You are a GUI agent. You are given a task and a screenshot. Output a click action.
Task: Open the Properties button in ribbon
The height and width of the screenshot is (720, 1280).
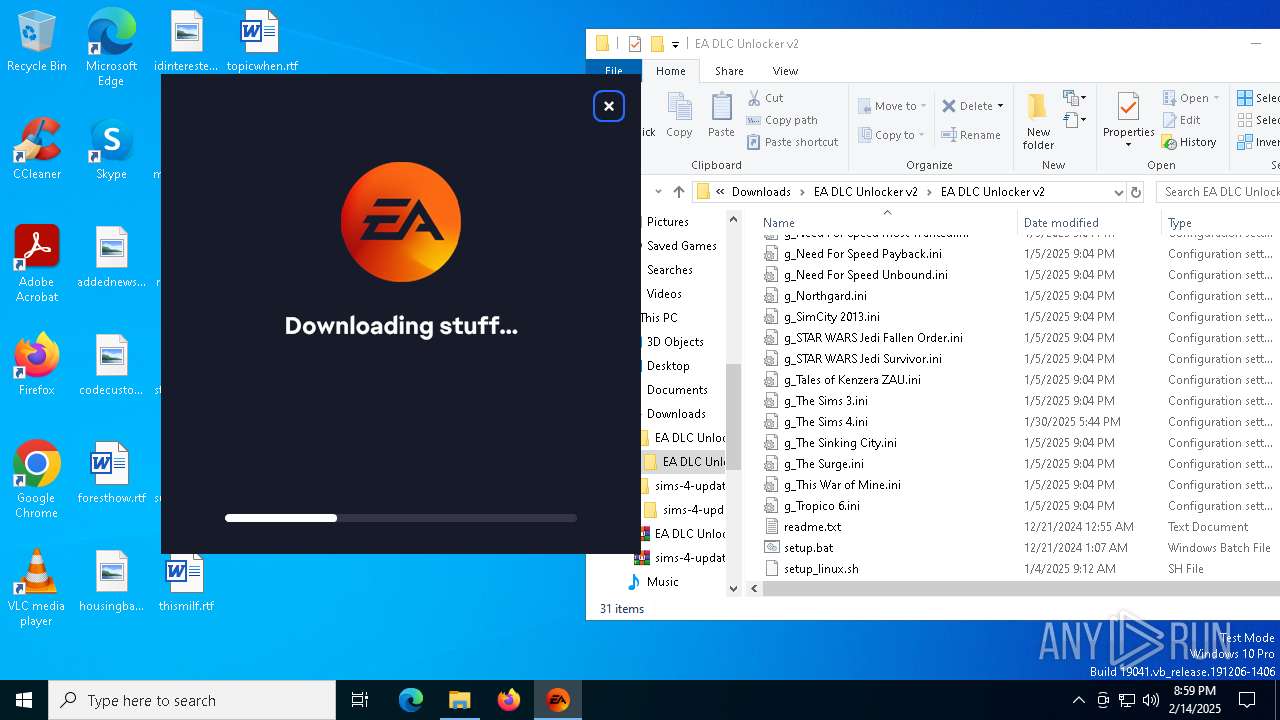[1128, 120]
